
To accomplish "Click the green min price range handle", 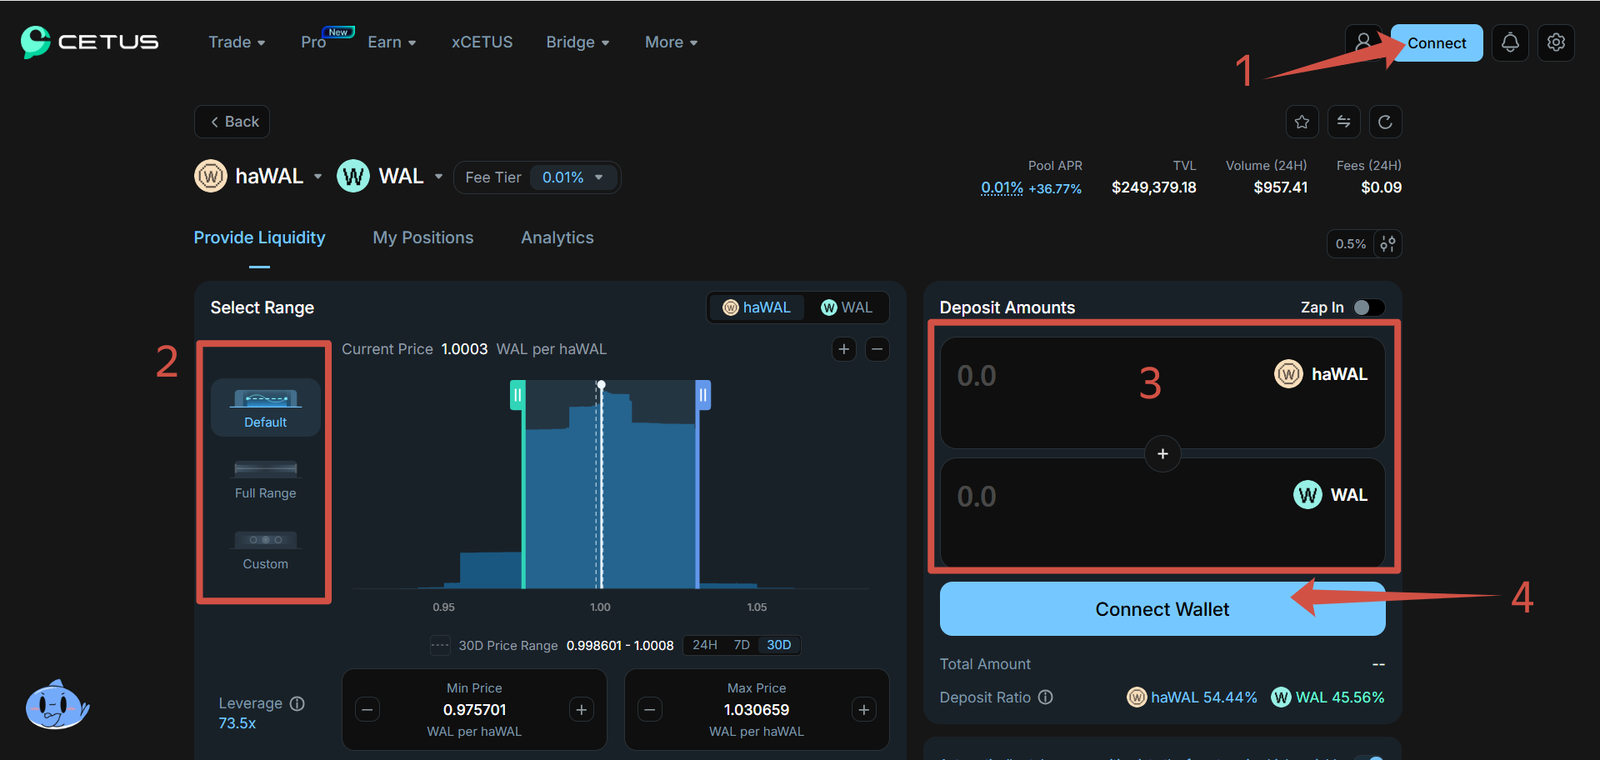I will pyautogui.click(x=517, y=395).
